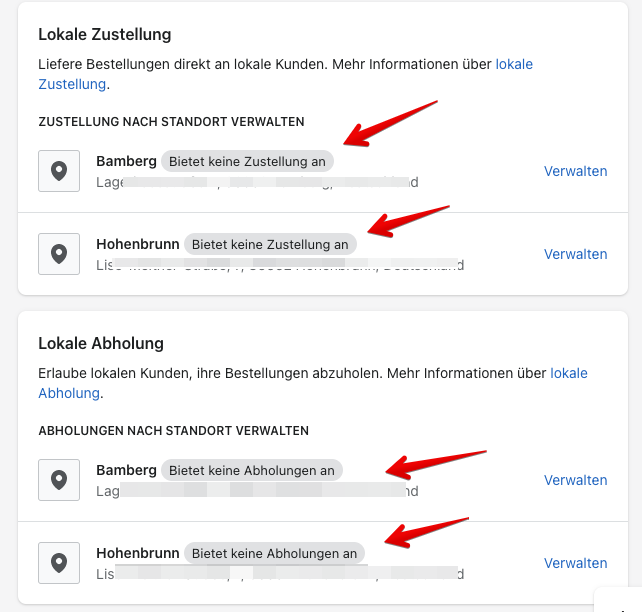Select the Bamberg name in the pickup list
This screenshot has width=642, height=612.
126,470
